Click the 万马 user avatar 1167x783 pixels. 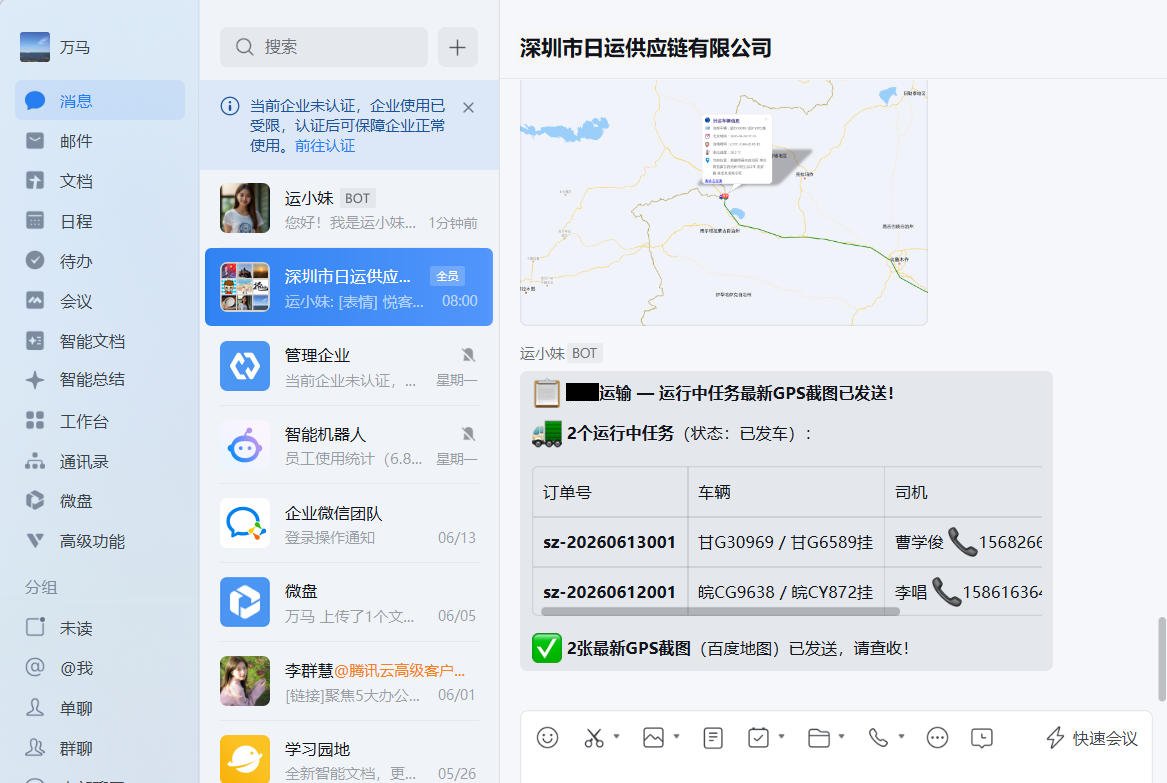click(35, 47)
